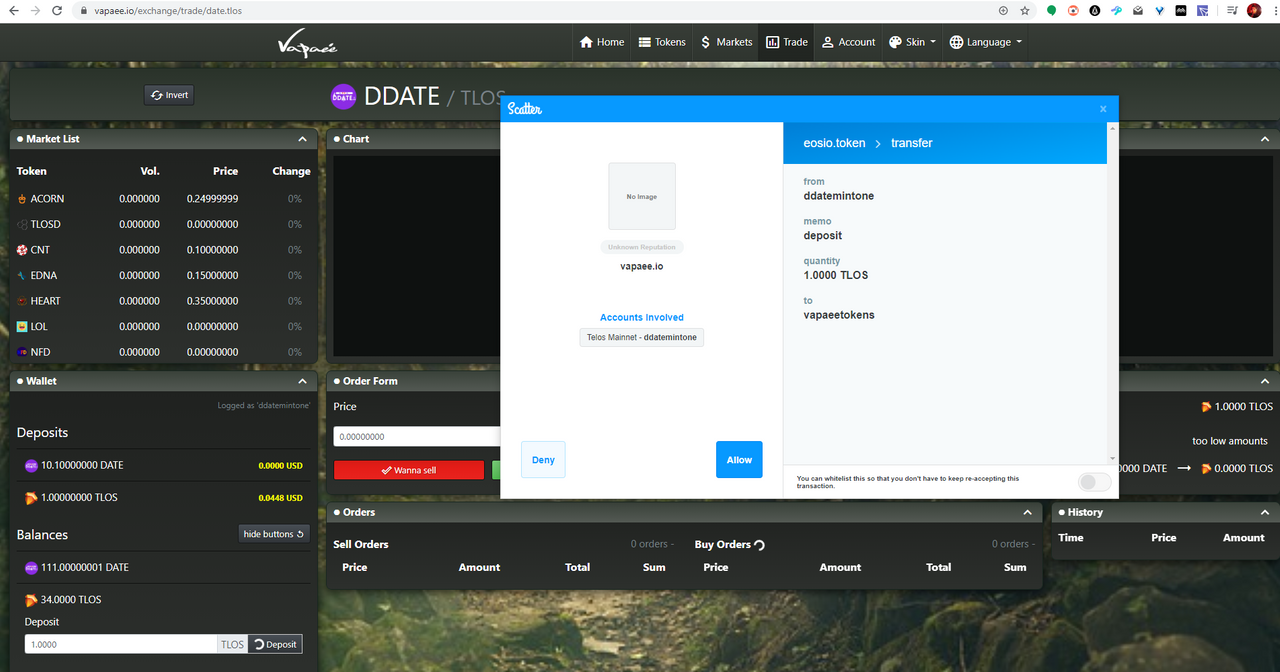Click the TLOS icon under Deposits

click(31, 498)
